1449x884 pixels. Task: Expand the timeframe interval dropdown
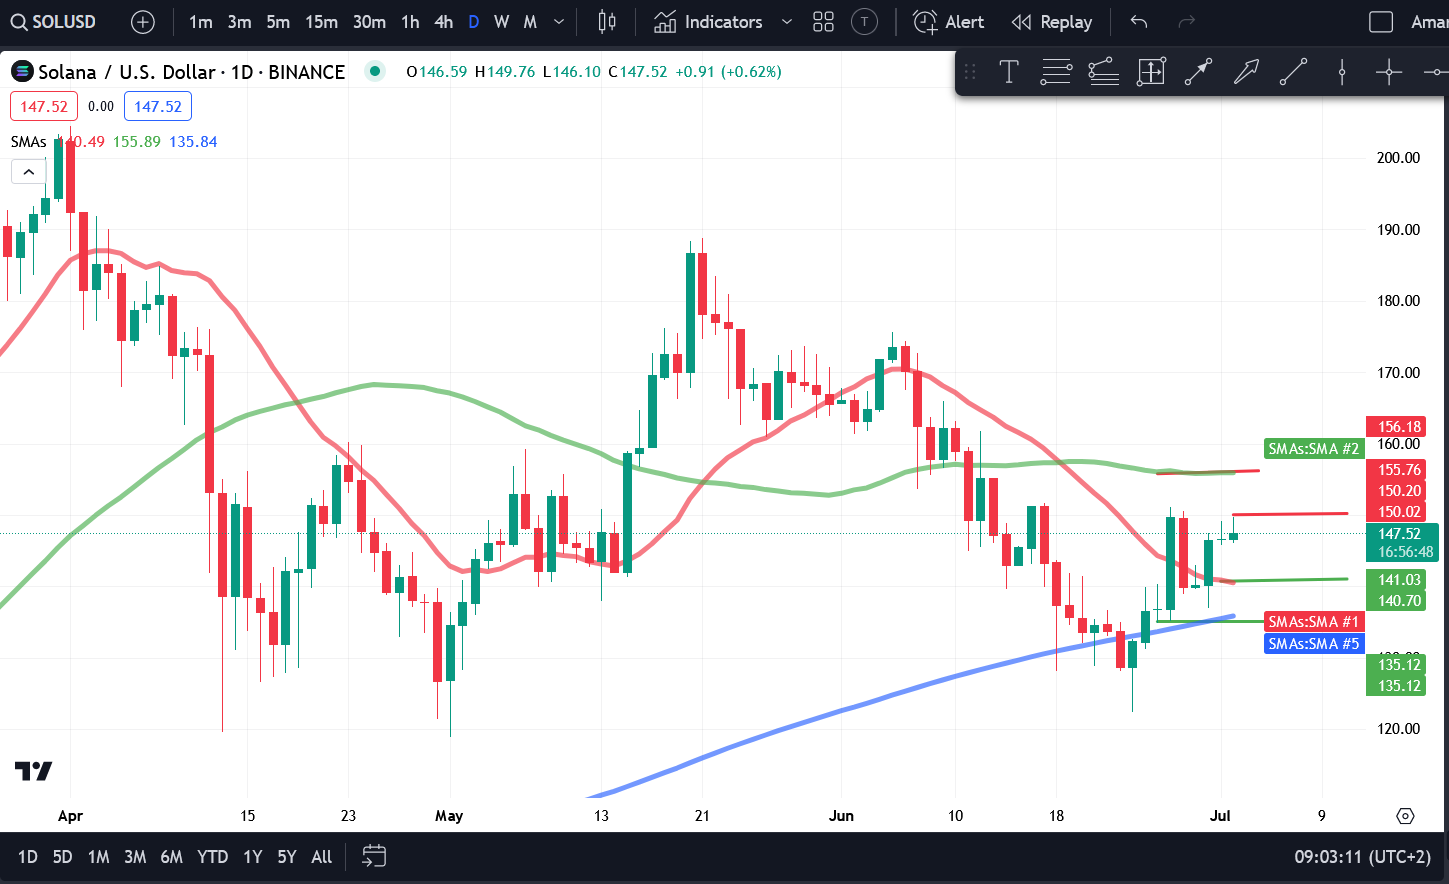pyautogui.click(x=559, y=22)
